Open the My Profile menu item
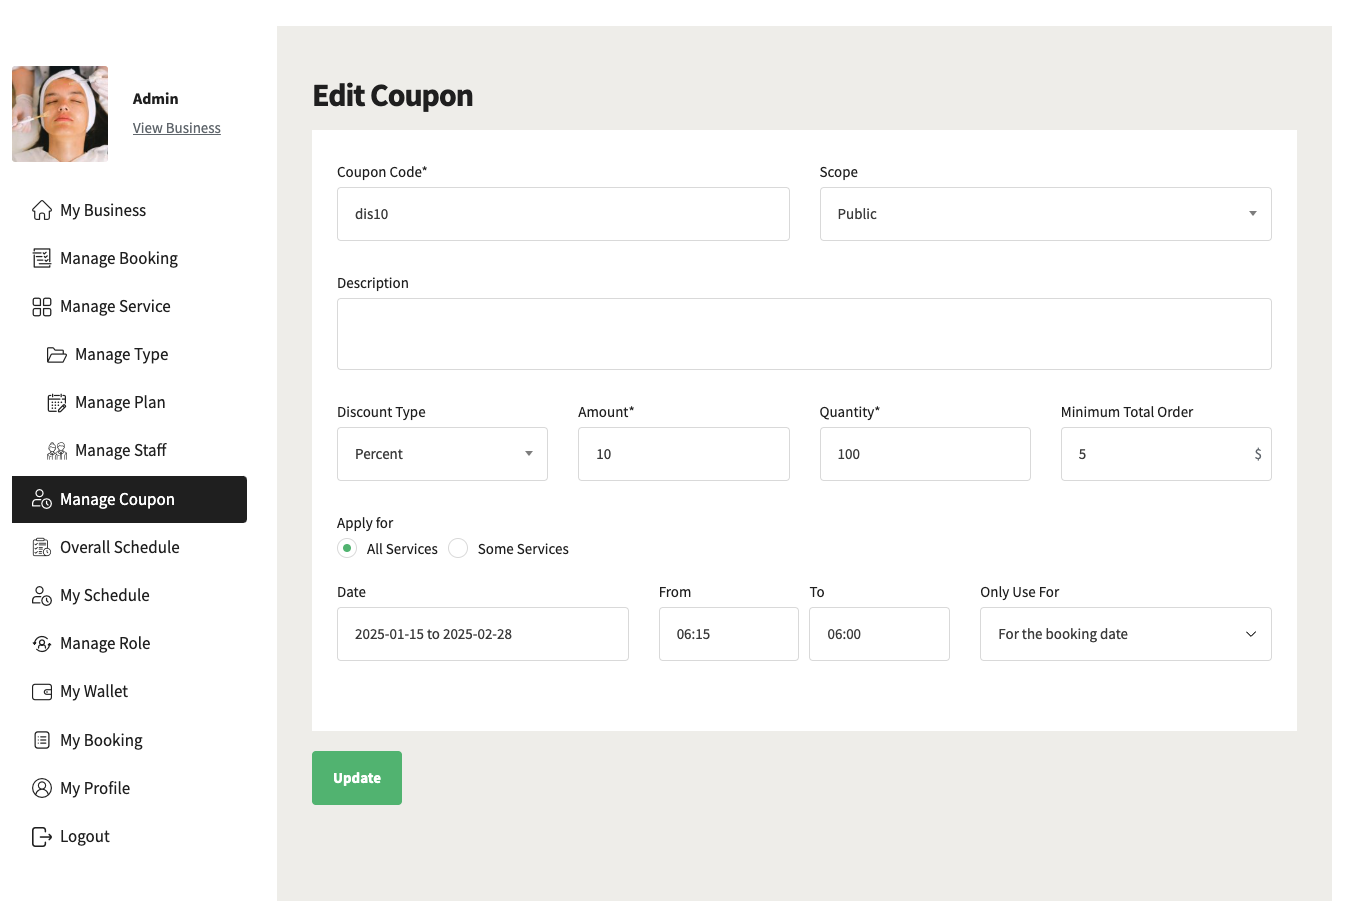The width and height of the screenshot is (1352, 924). point(95,788)
